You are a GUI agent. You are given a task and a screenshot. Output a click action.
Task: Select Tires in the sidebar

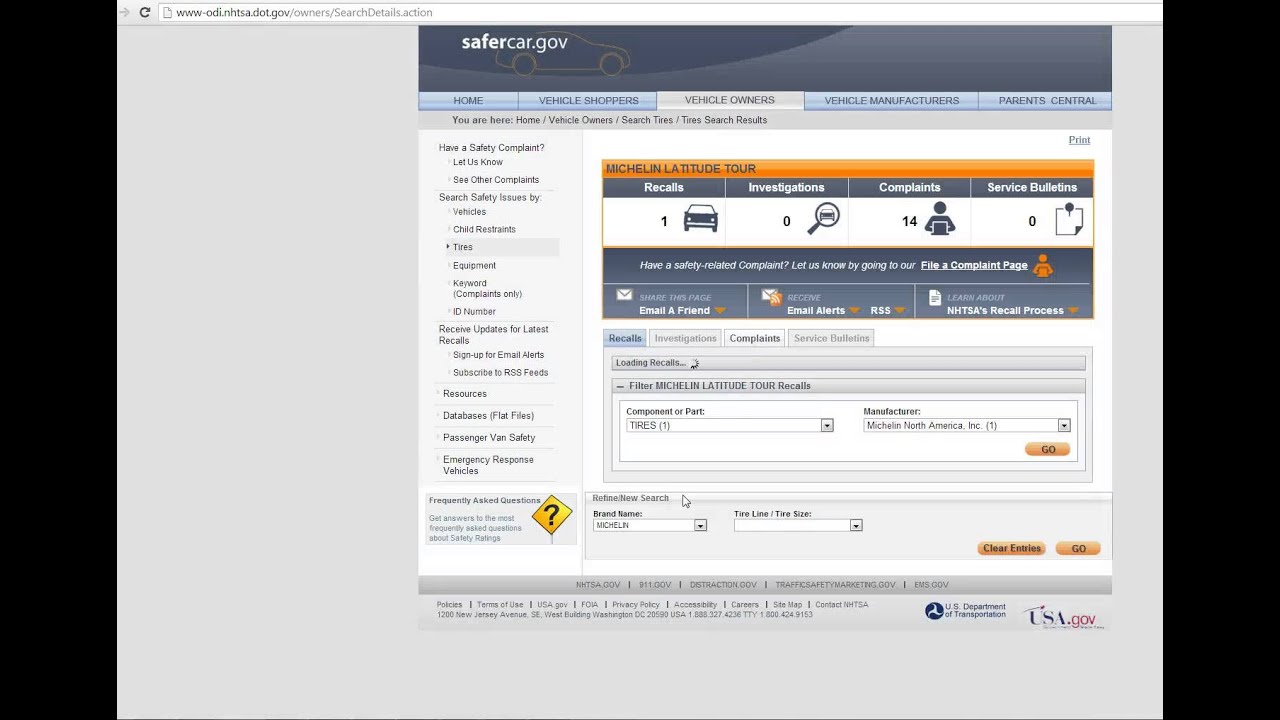[x=462, y=247]
